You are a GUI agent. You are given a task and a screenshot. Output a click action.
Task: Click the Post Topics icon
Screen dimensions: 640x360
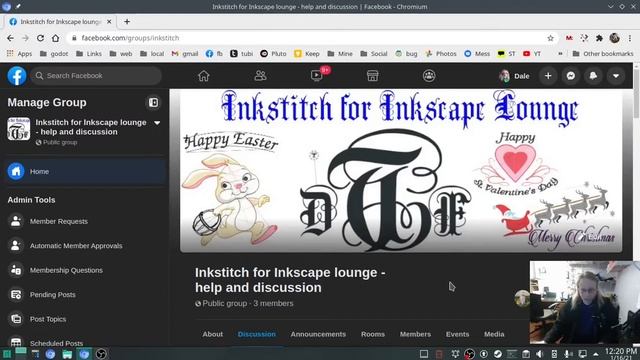point(16,319)
